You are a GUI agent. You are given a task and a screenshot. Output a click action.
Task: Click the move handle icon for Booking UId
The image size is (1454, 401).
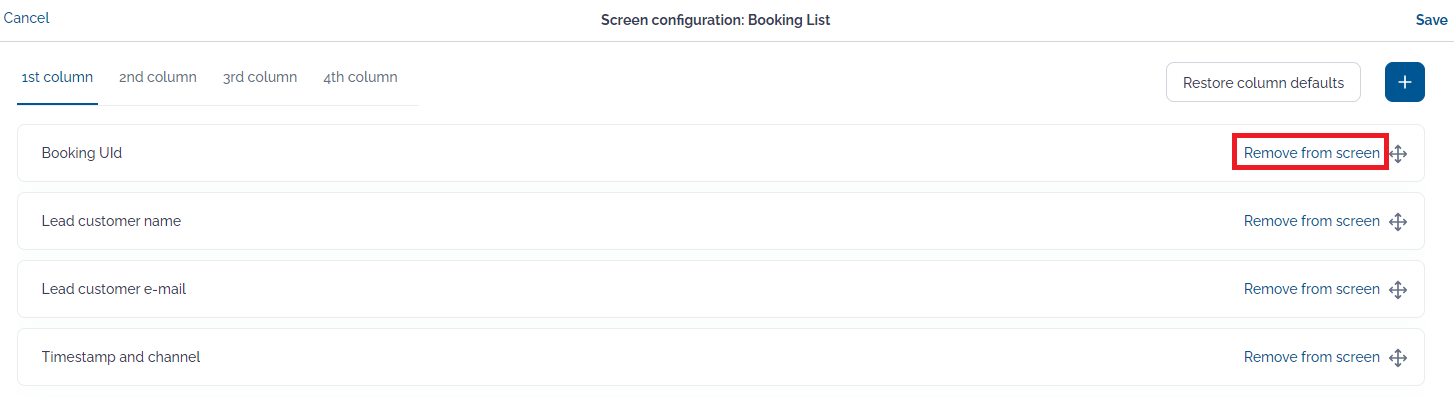pyautogui.click(x=1398, y=154)
